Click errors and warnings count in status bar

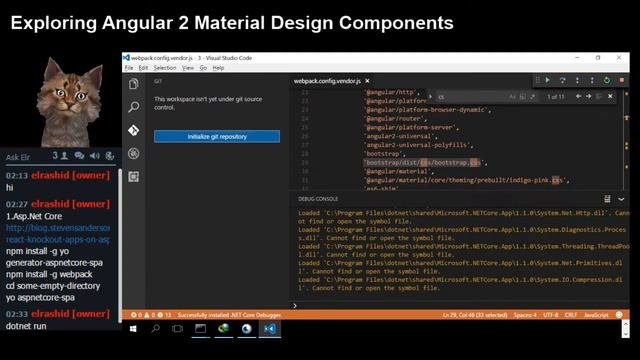151,315
